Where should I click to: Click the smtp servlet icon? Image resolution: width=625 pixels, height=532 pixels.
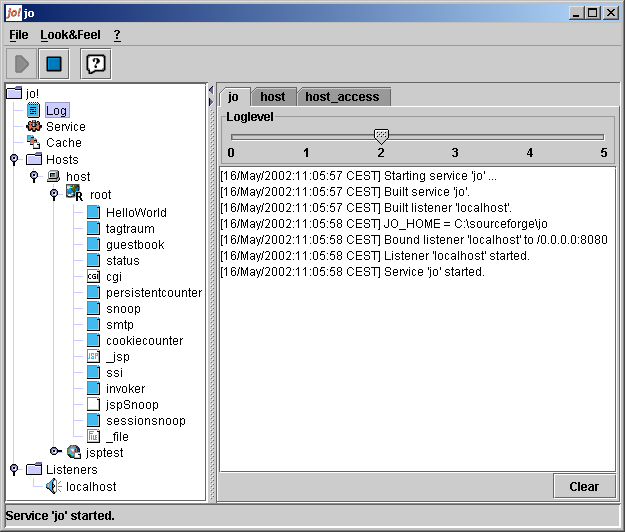pos(93,324)
